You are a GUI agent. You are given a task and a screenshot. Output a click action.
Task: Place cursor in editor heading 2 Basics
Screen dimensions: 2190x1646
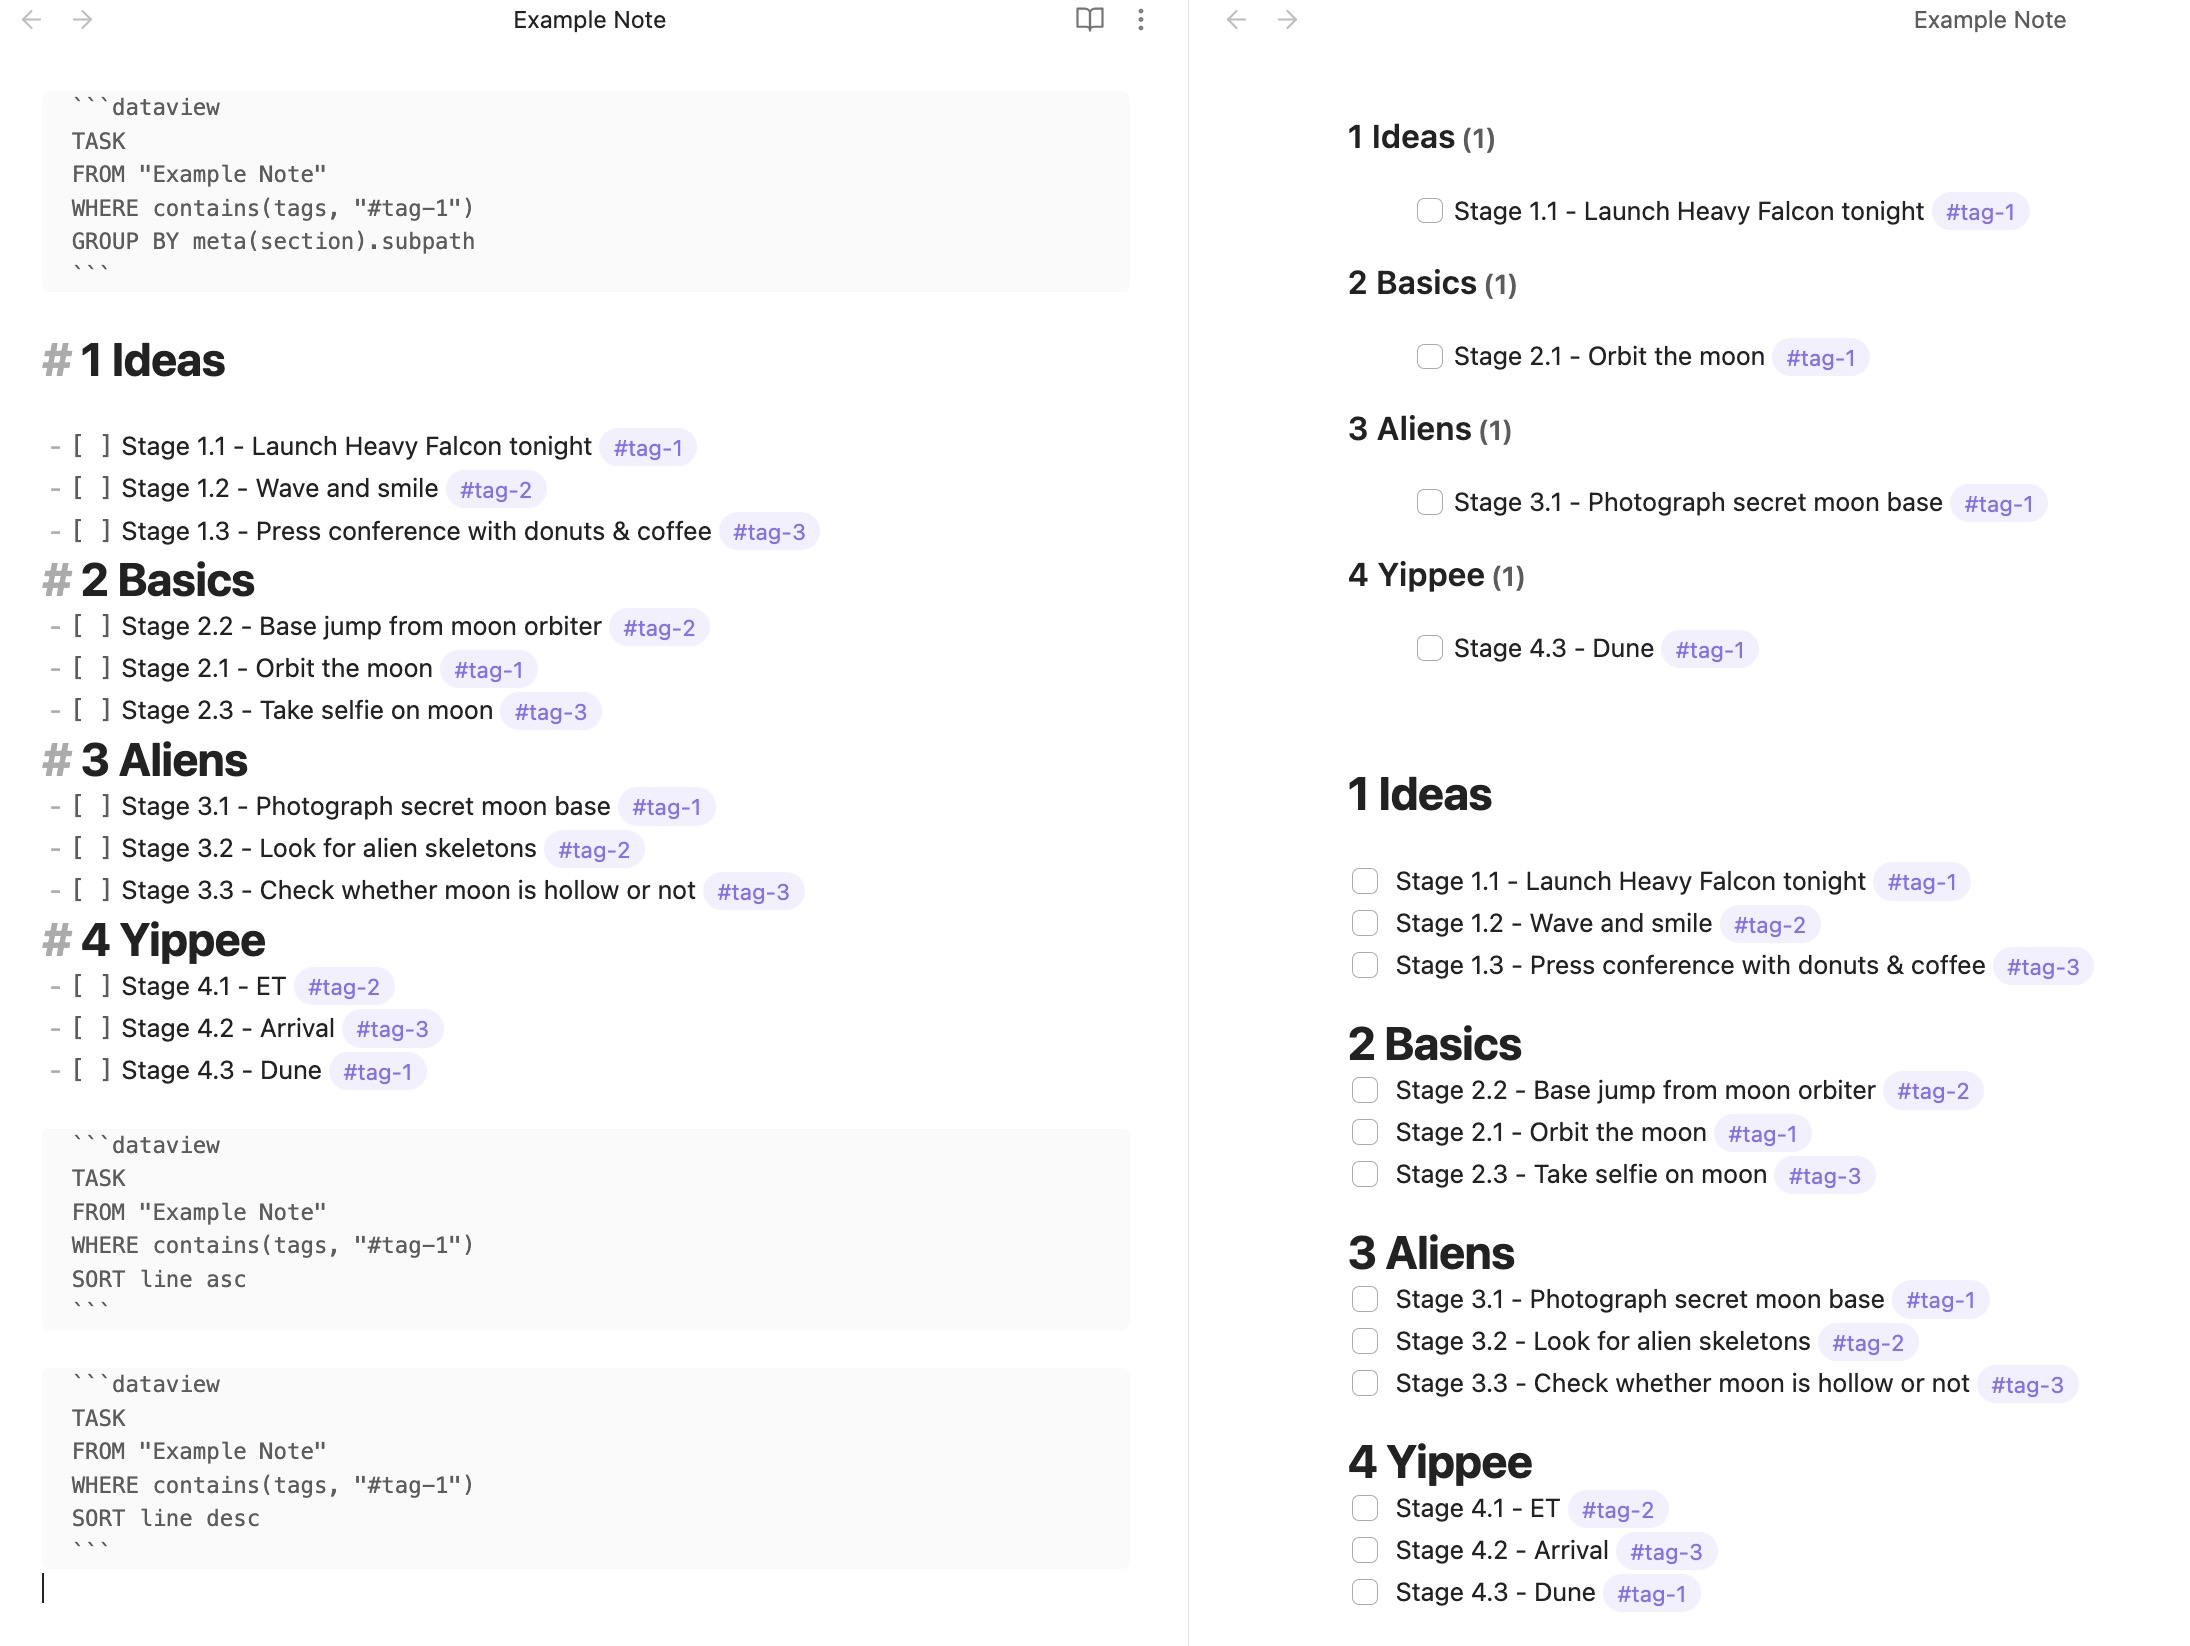pyautogui.click(x=168, y=580)
